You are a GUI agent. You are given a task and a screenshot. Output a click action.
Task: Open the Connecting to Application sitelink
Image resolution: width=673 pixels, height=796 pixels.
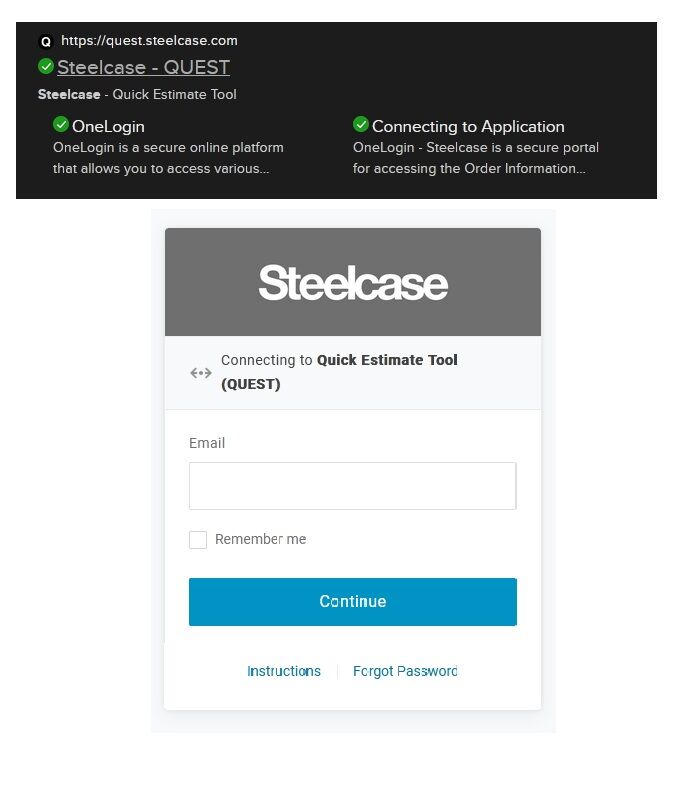tap(468, 126)
